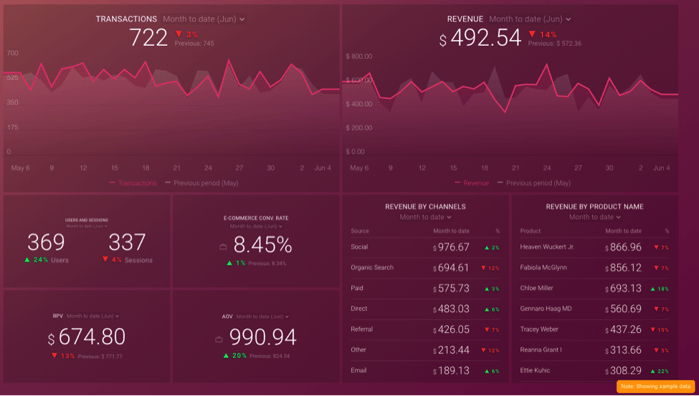Toggle Previous period (May) in Transactions legend
The width and height of the screenshot is (699, 396).
pos(201,183)
